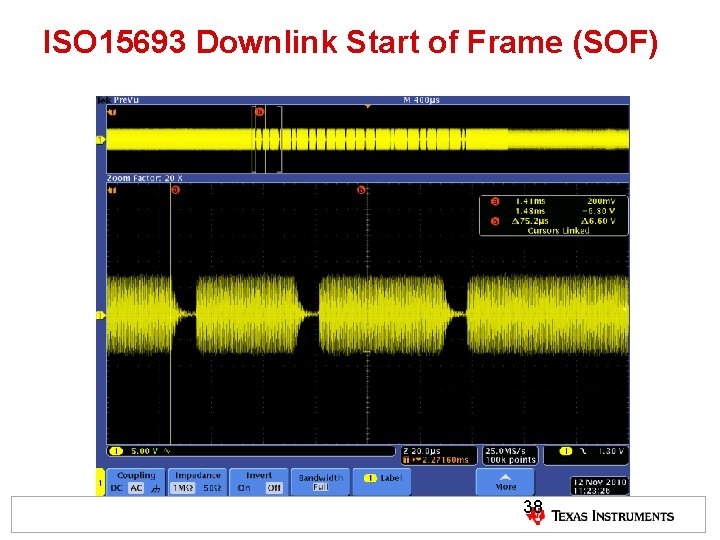
Task: Click the Δ75.2µs delta time readout
Action: tap(529, 221)
